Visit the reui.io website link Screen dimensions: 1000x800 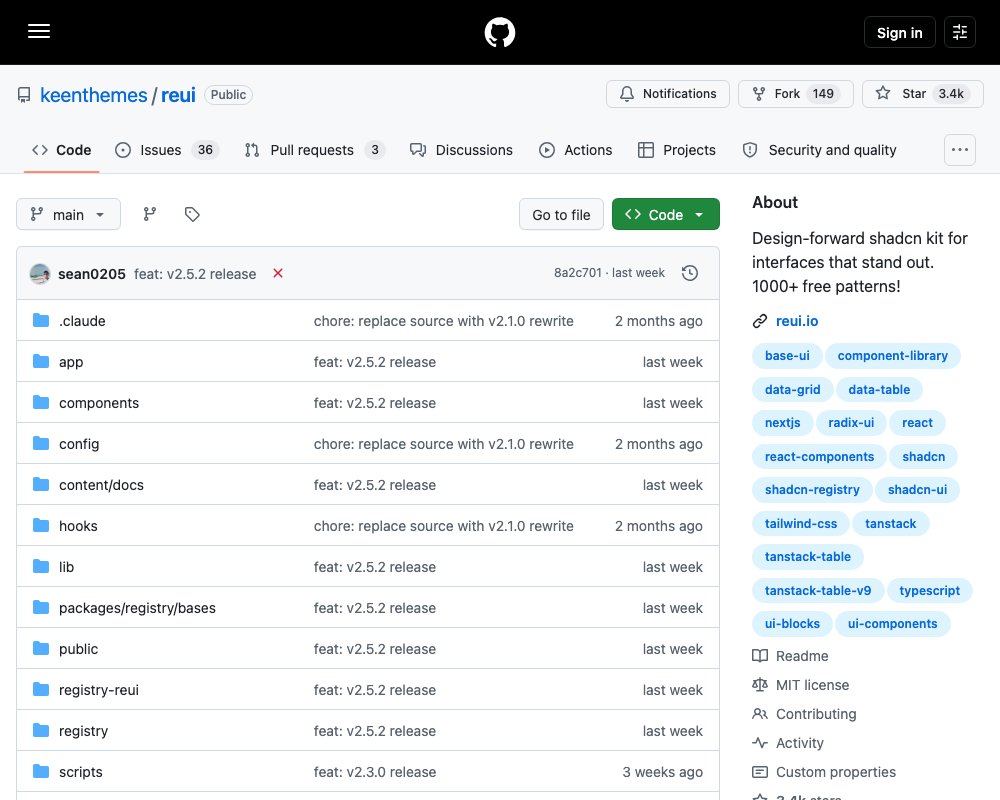pos(797,321)
